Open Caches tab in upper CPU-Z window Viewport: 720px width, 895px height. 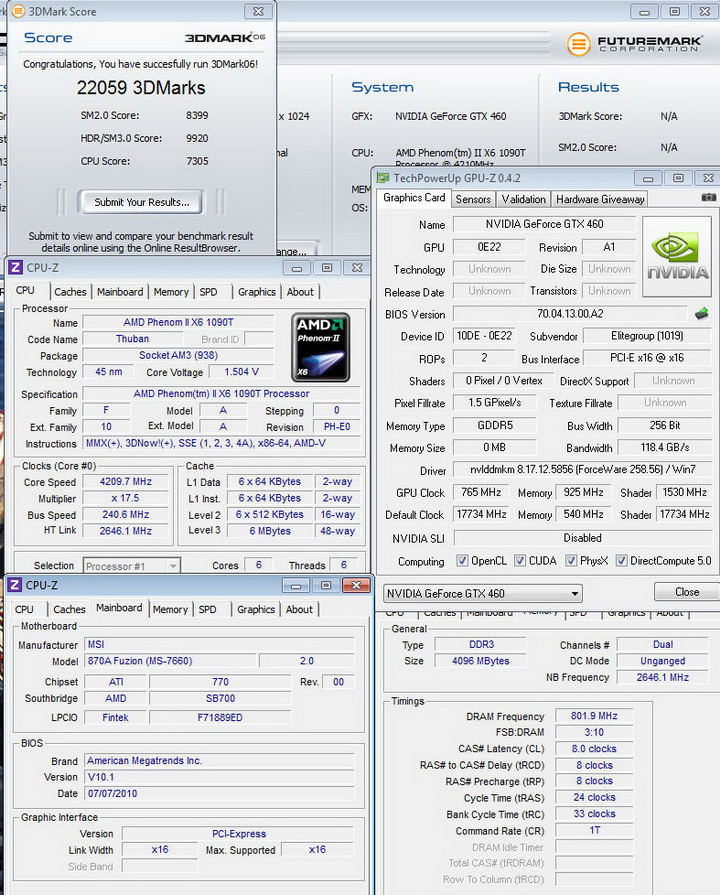pyautogui.click(x=70, y=292)
